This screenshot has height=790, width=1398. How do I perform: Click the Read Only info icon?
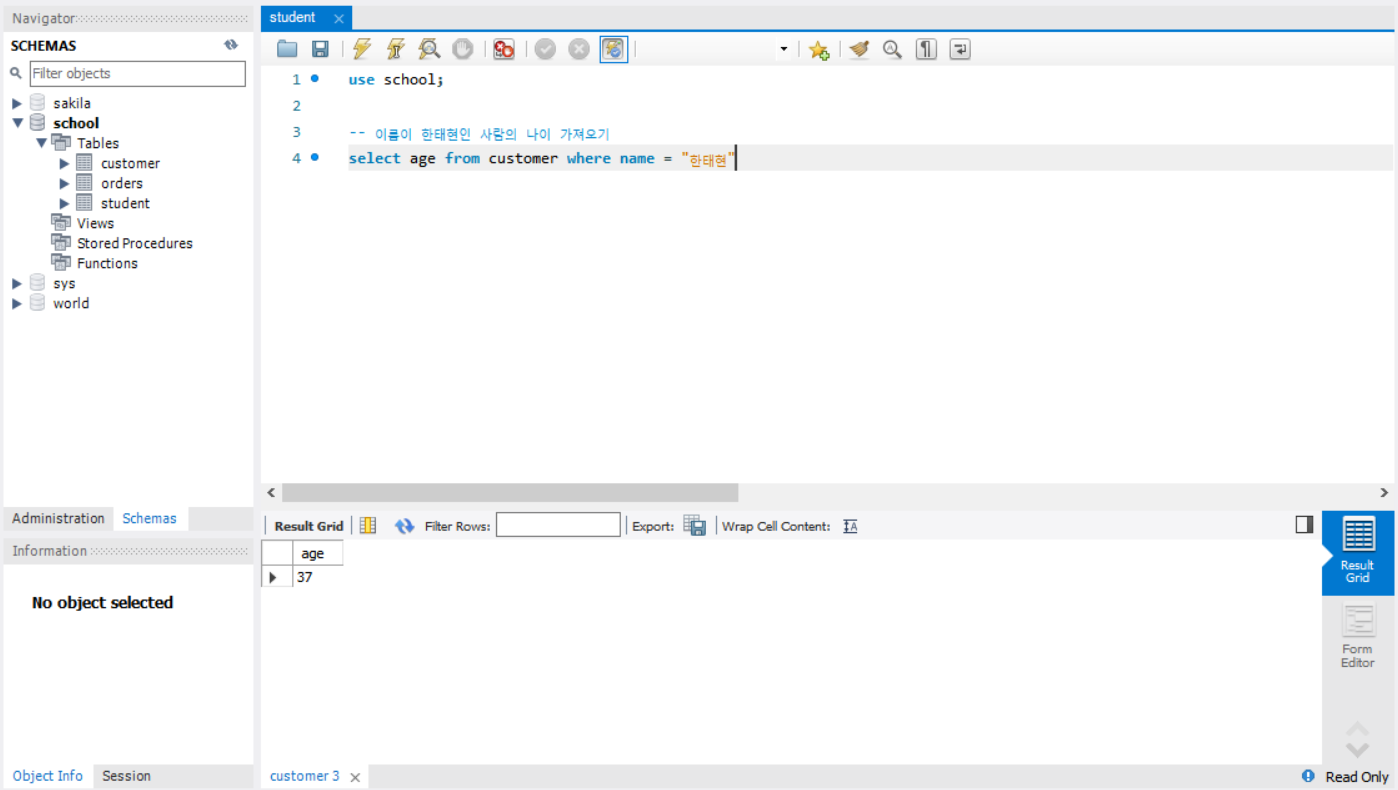tap(1308, 776)
